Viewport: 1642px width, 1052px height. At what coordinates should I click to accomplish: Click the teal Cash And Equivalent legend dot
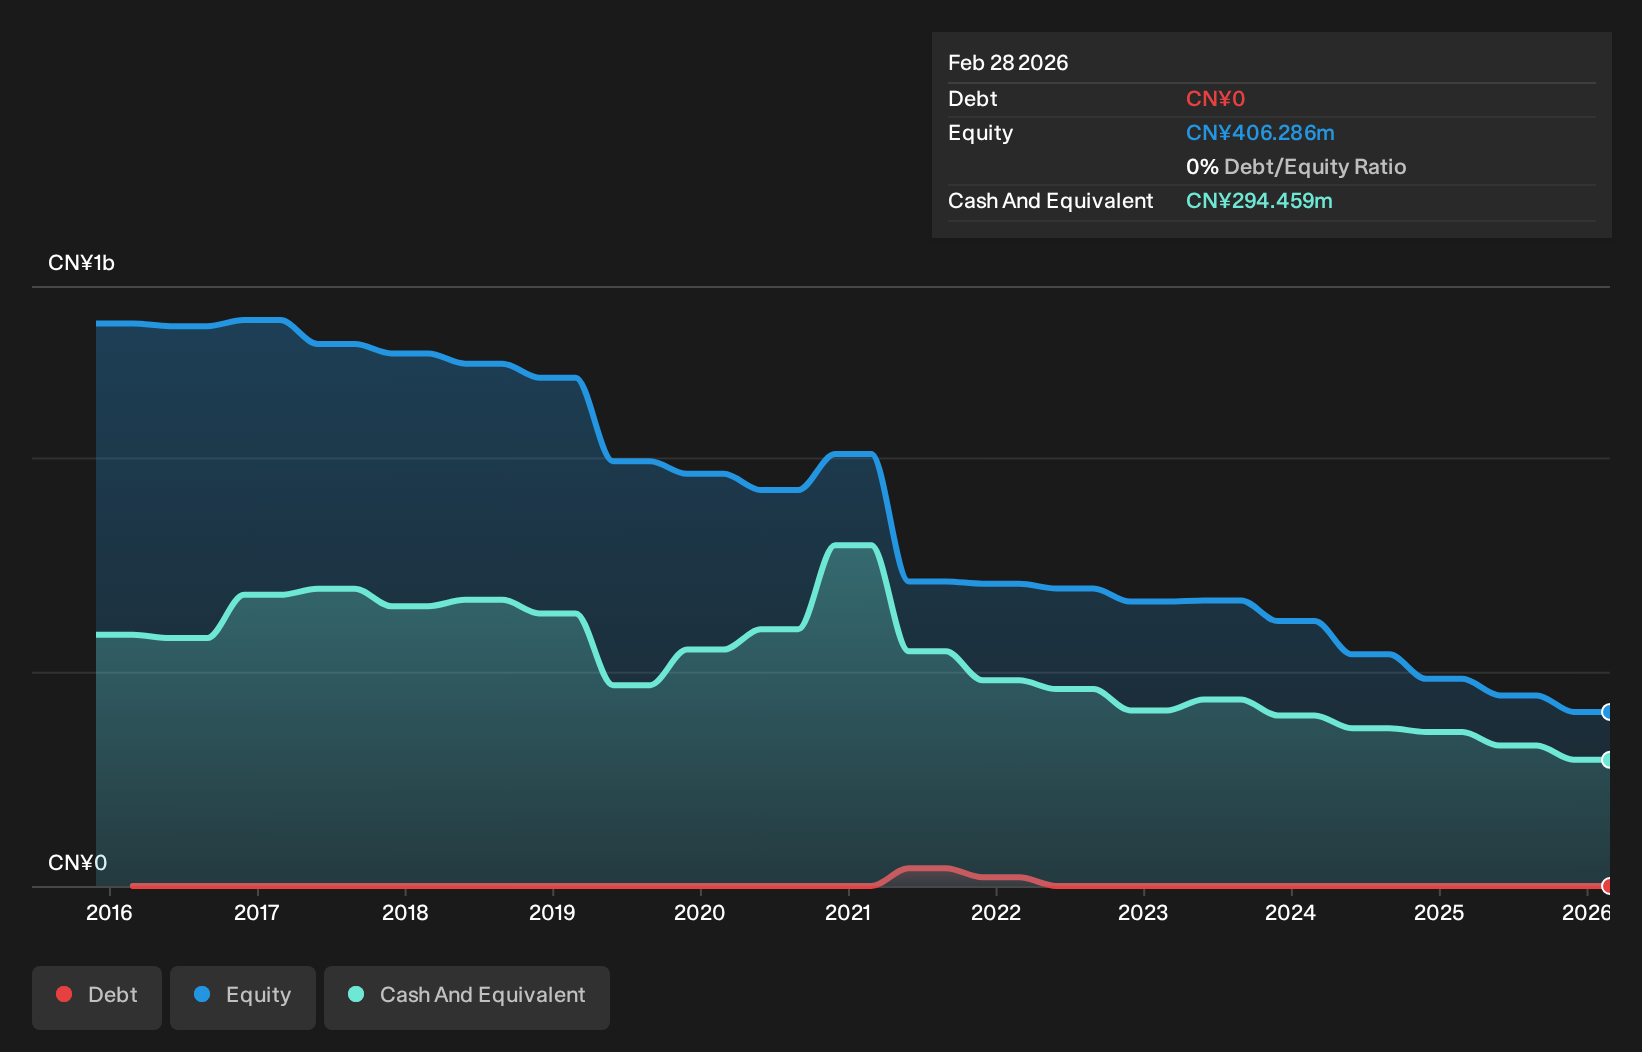[x=356, y=994]
